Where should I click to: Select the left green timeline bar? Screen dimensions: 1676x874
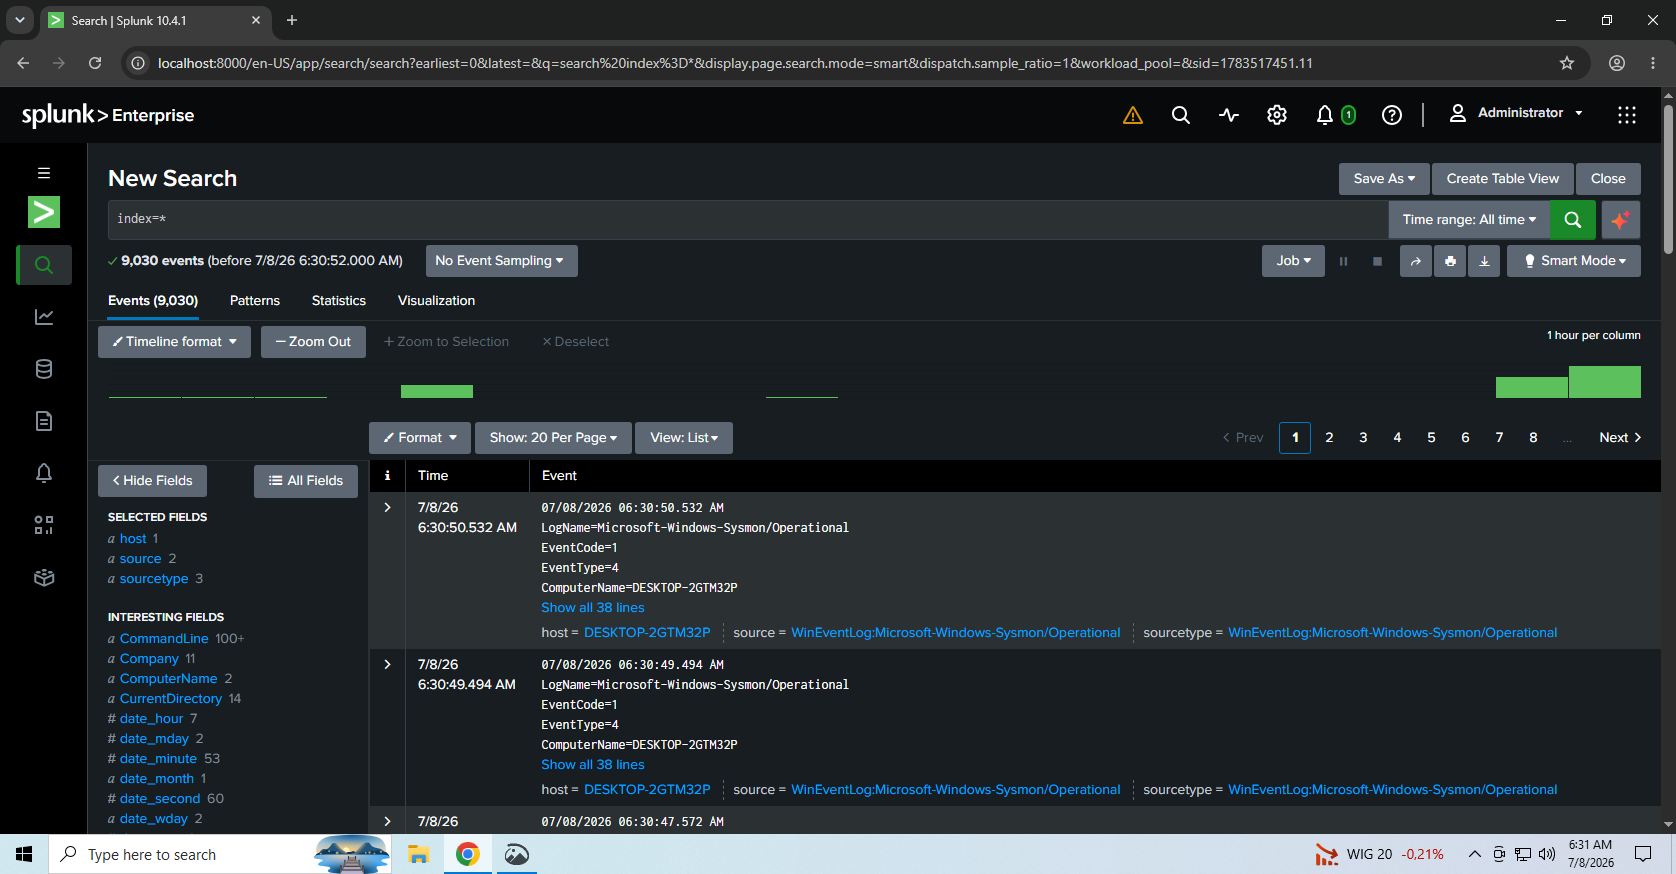[437, 392]
